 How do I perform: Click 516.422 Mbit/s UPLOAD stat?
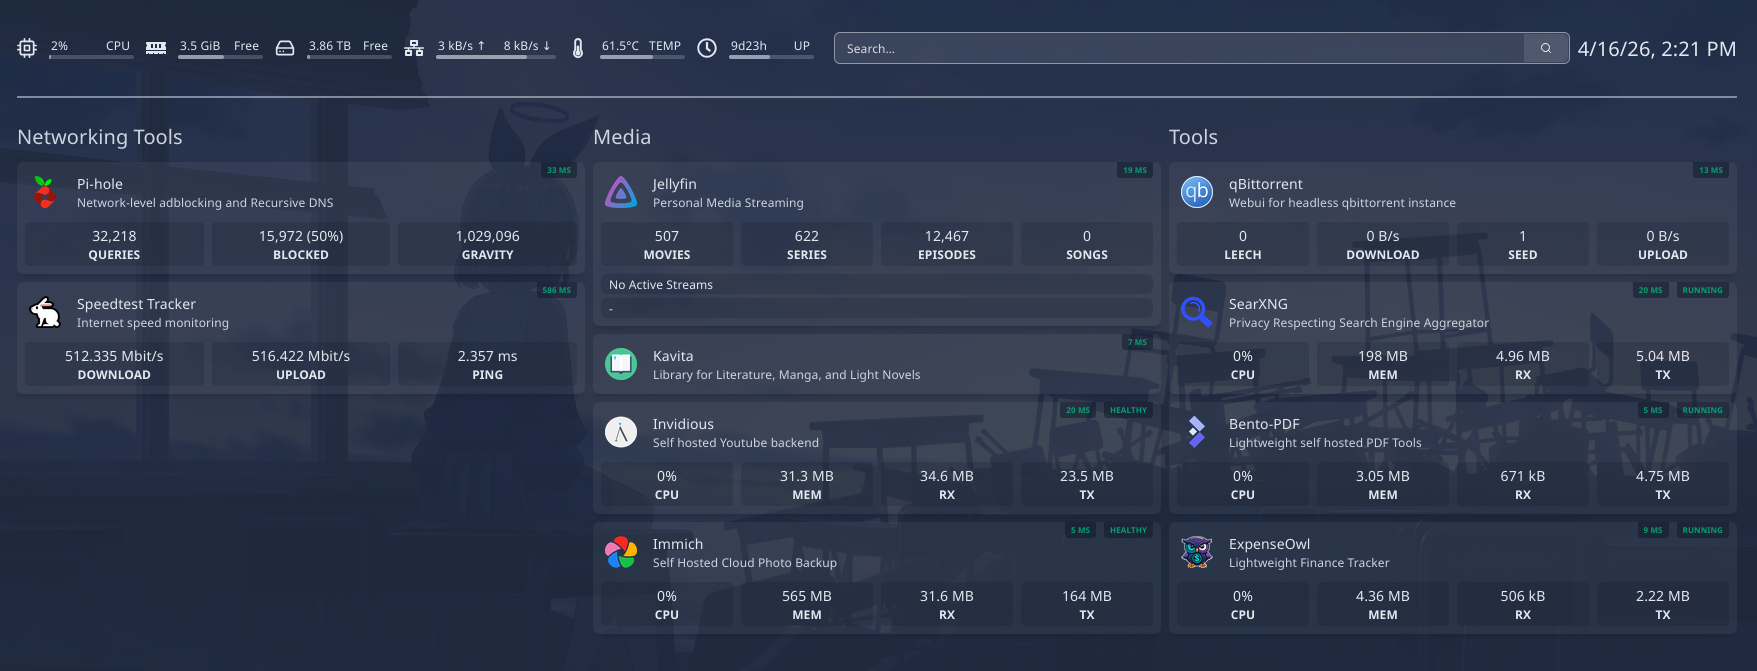(301, 365)
